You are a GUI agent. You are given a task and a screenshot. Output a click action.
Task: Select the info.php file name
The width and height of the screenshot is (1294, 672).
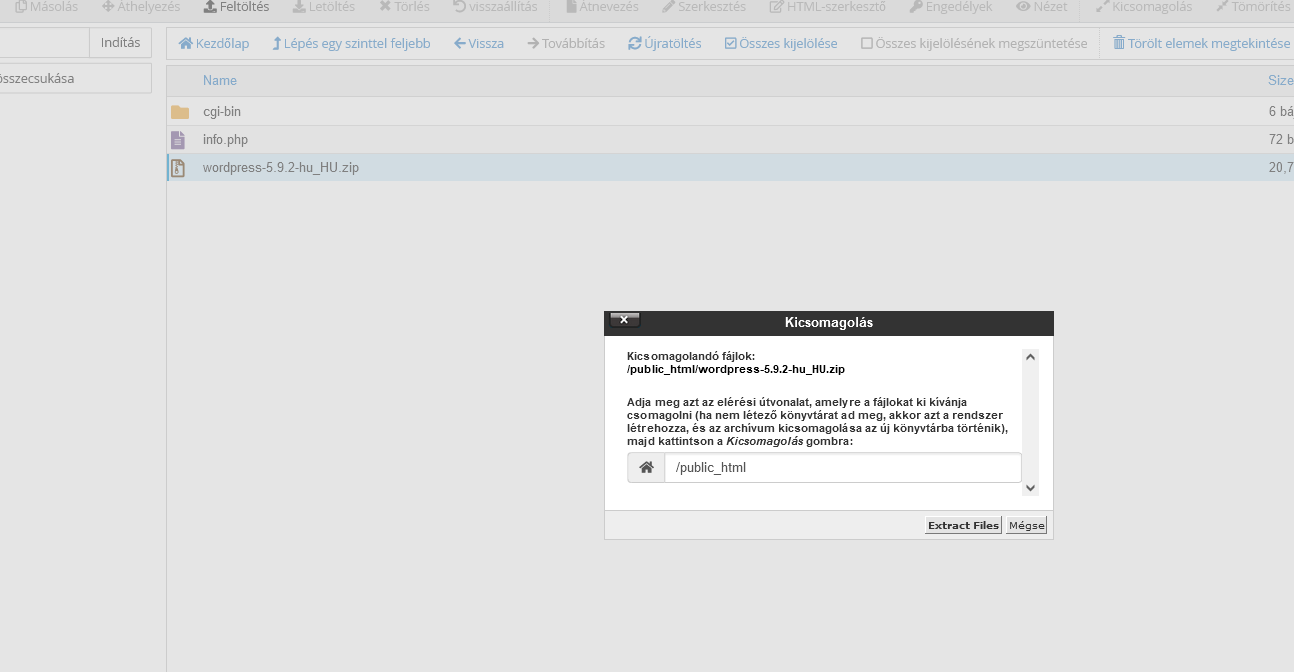click(x=225, y=140)
